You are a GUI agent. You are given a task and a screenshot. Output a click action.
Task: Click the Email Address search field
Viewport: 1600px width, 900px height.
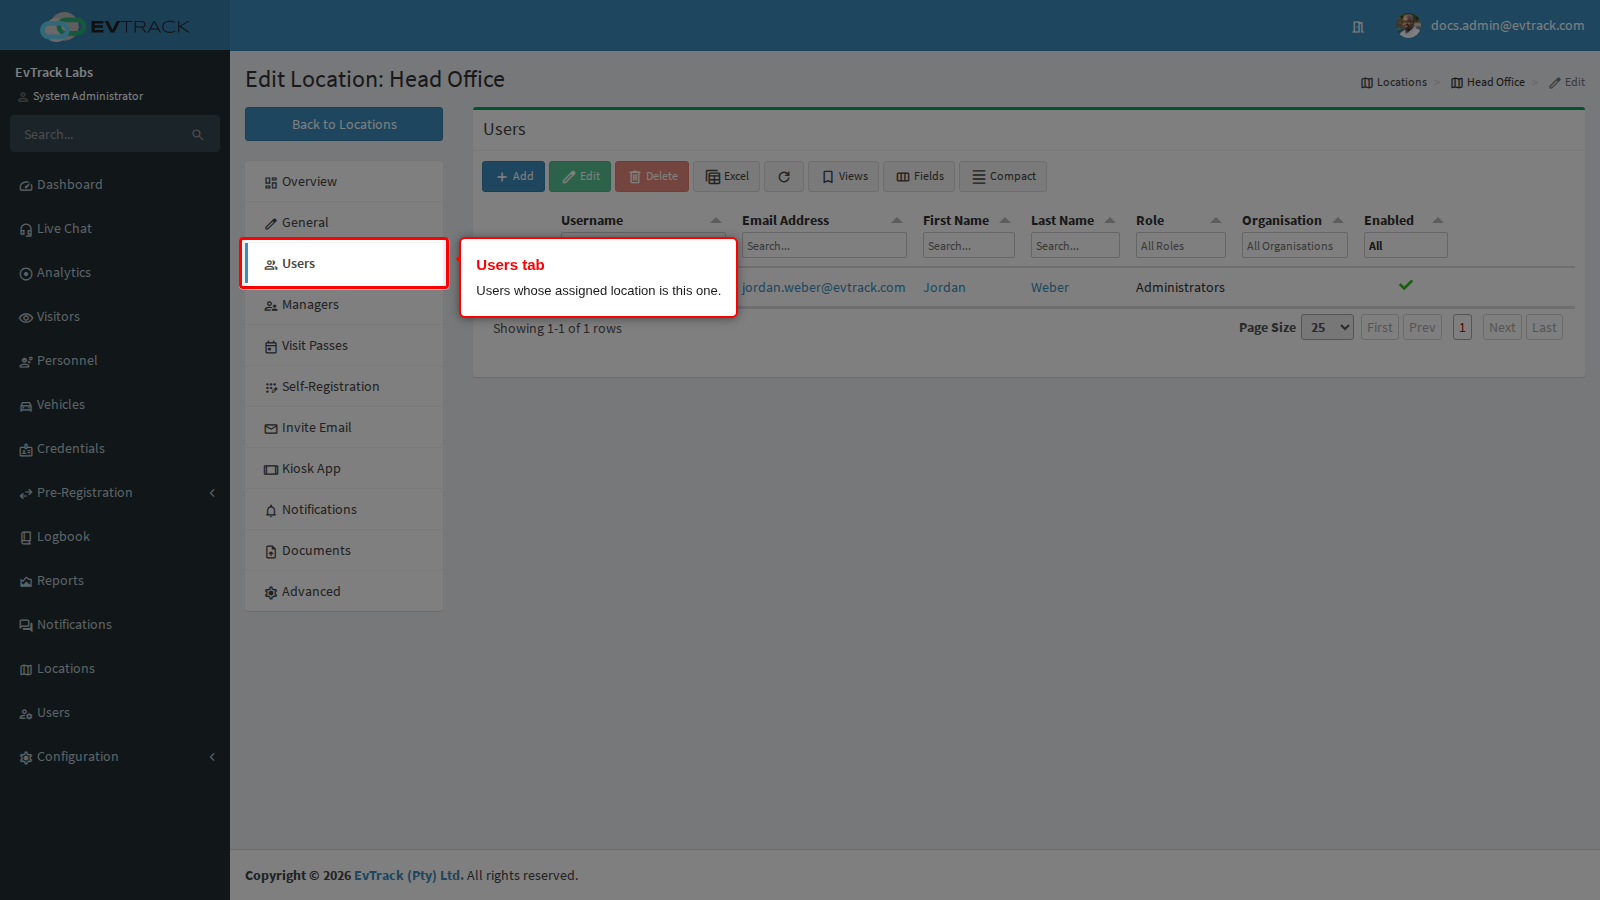click(824, 246)
